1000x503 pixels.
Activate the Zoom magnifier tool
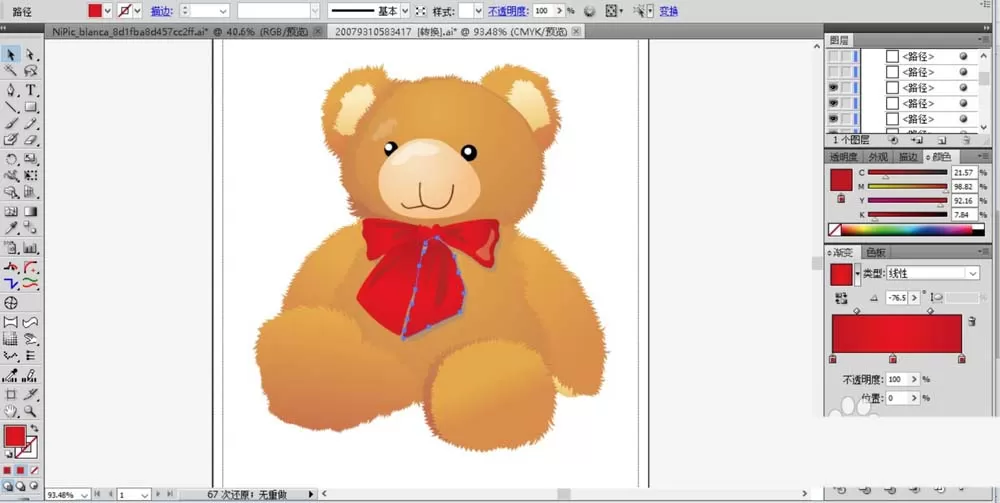coord(30,411)
